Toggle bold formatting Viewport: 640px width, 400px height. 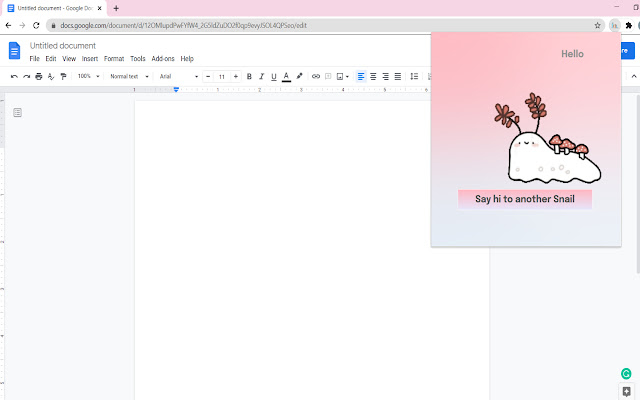(249, 76)
